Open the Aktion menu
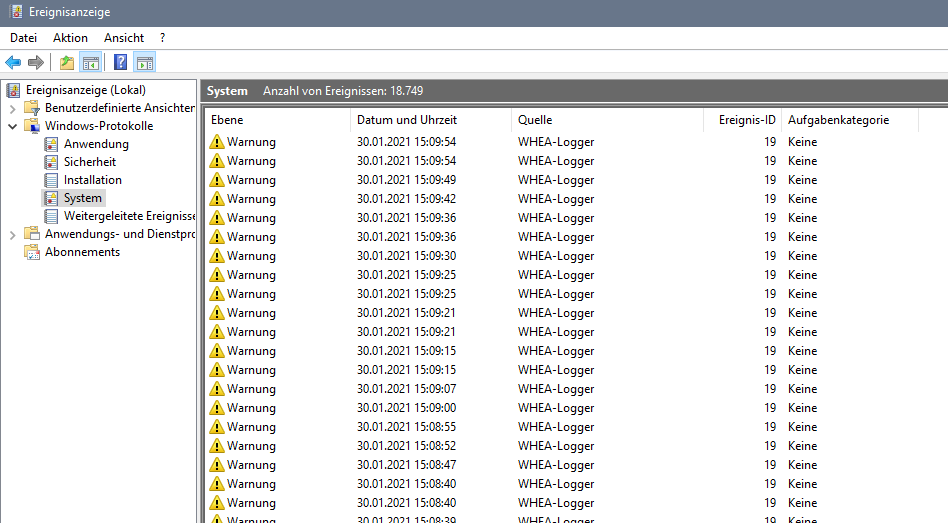 [70, 37]
